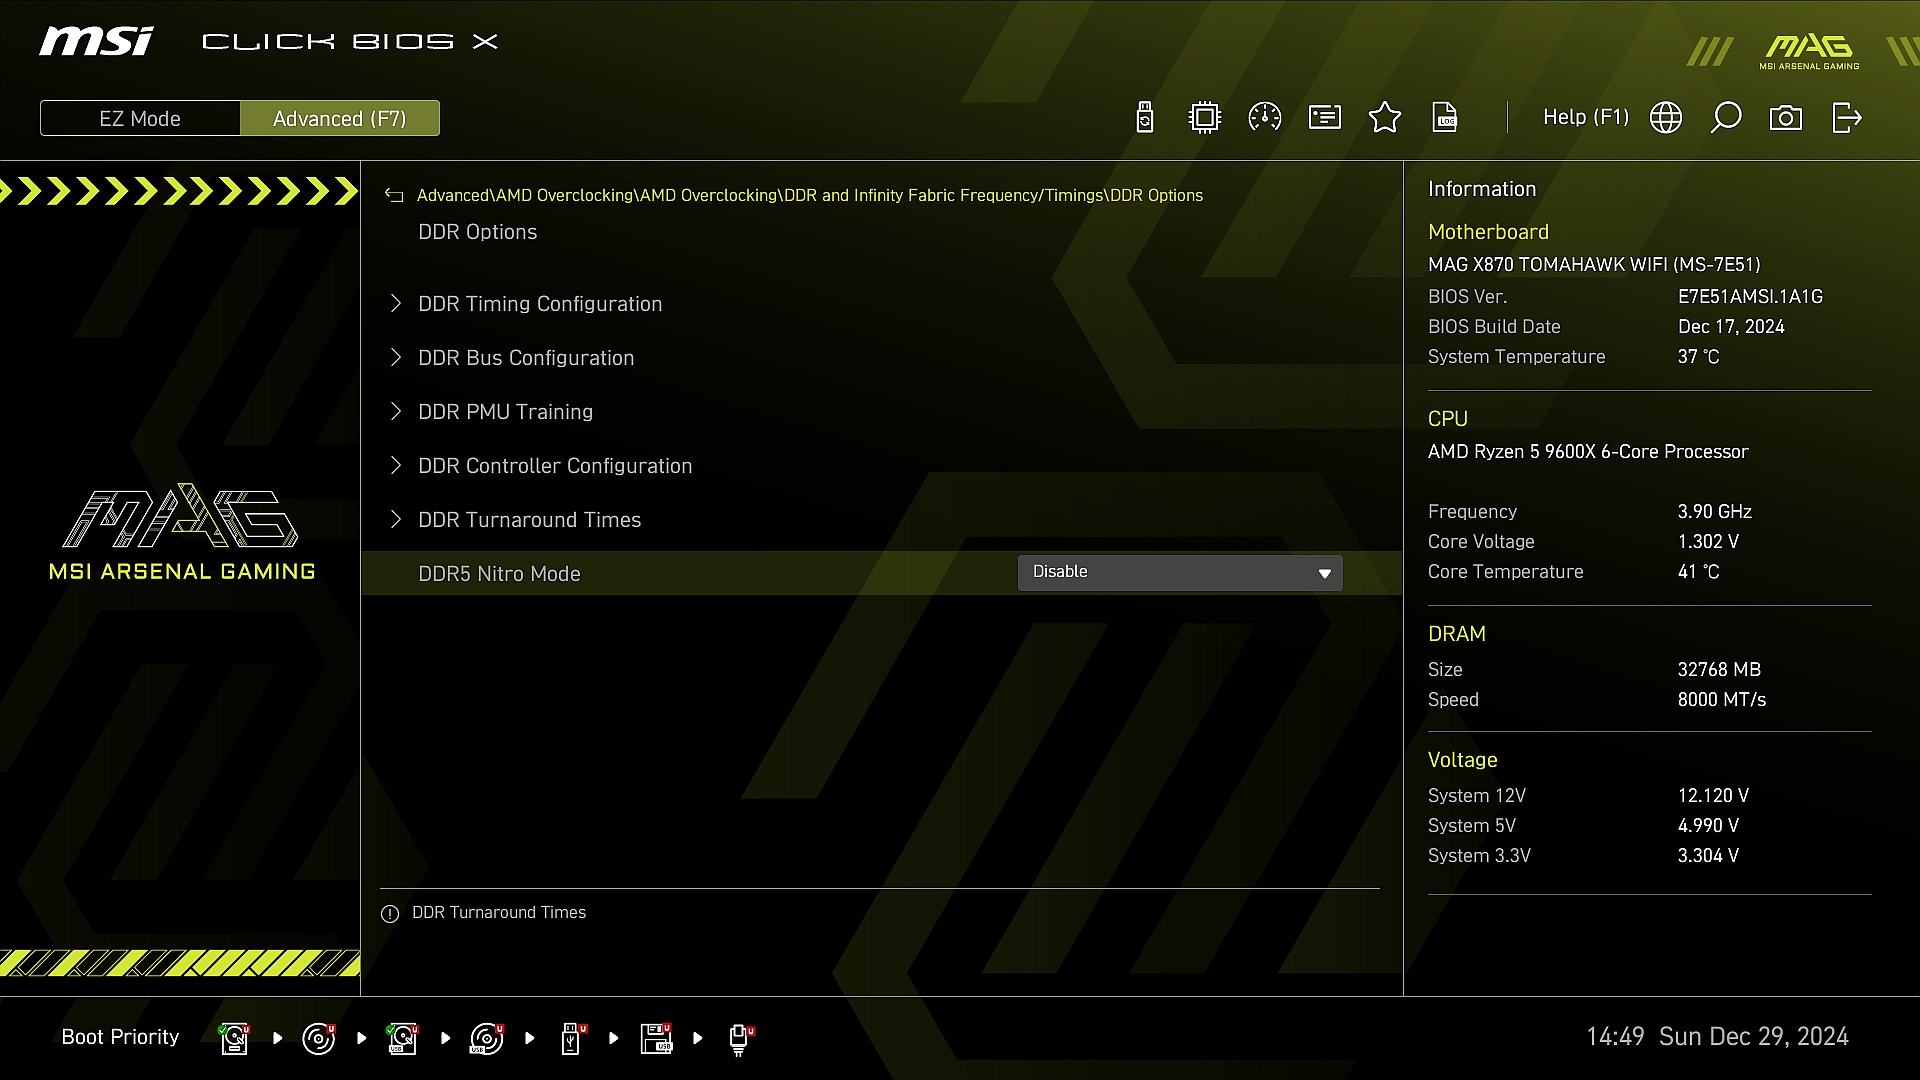The height and width of the screenshot is (1080, 1920).
Task: Click the CPU chip icon in toolbar
Action: click(1205, 118)
